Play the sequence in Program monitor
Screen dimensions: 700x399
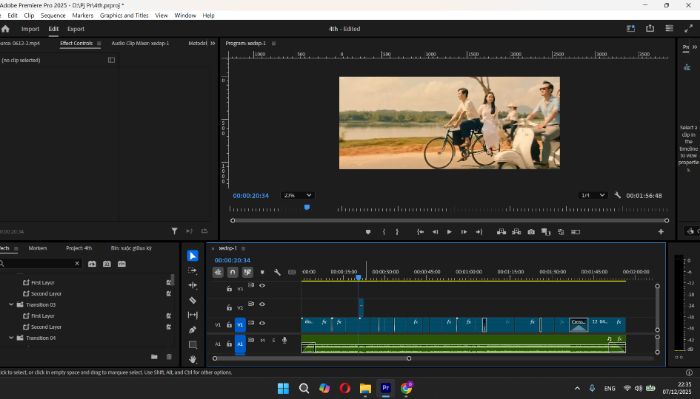[x=449, y=232]
